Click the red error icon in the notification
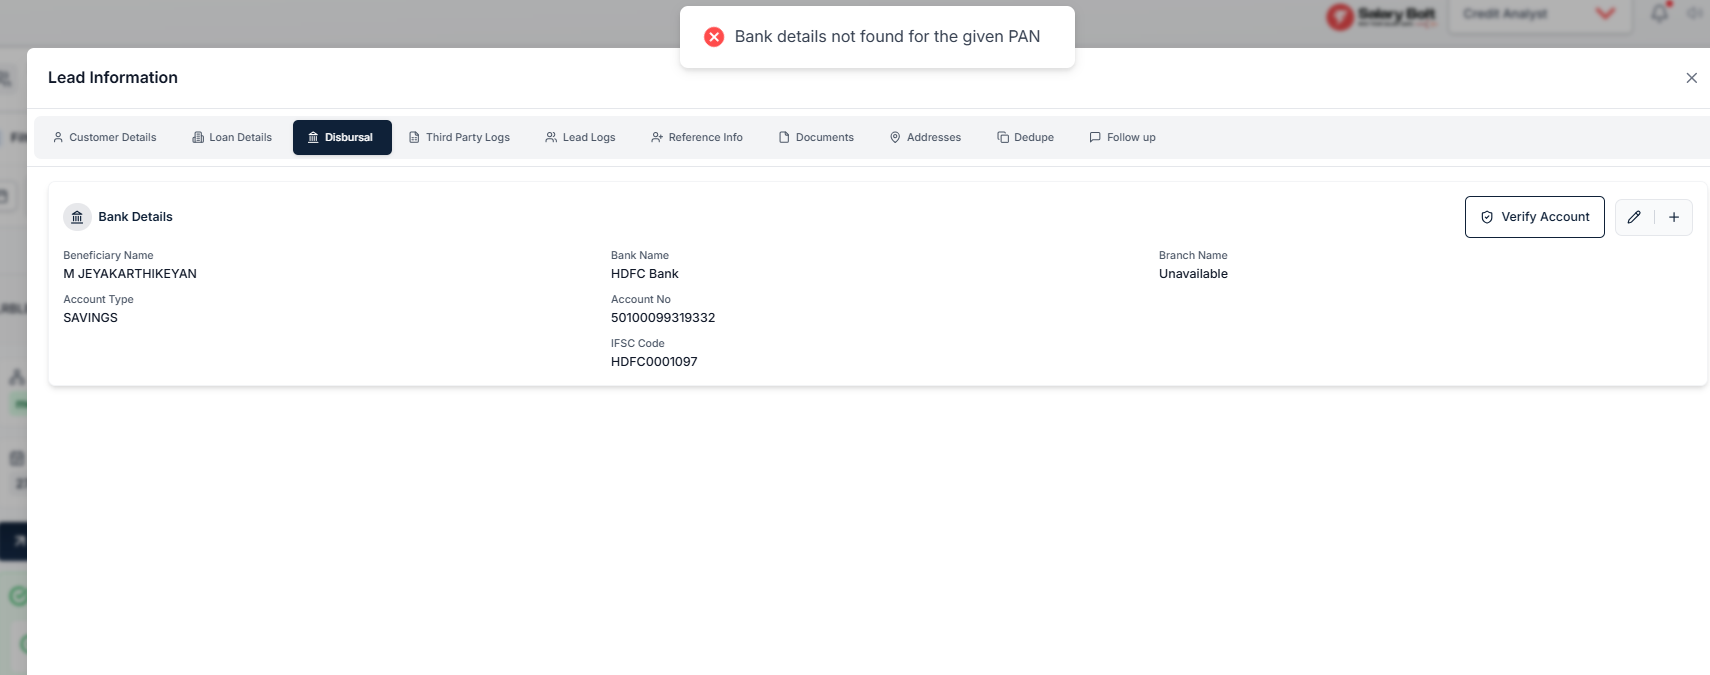Viewport: 1710px width, 675px height. (x=714, y=37)
